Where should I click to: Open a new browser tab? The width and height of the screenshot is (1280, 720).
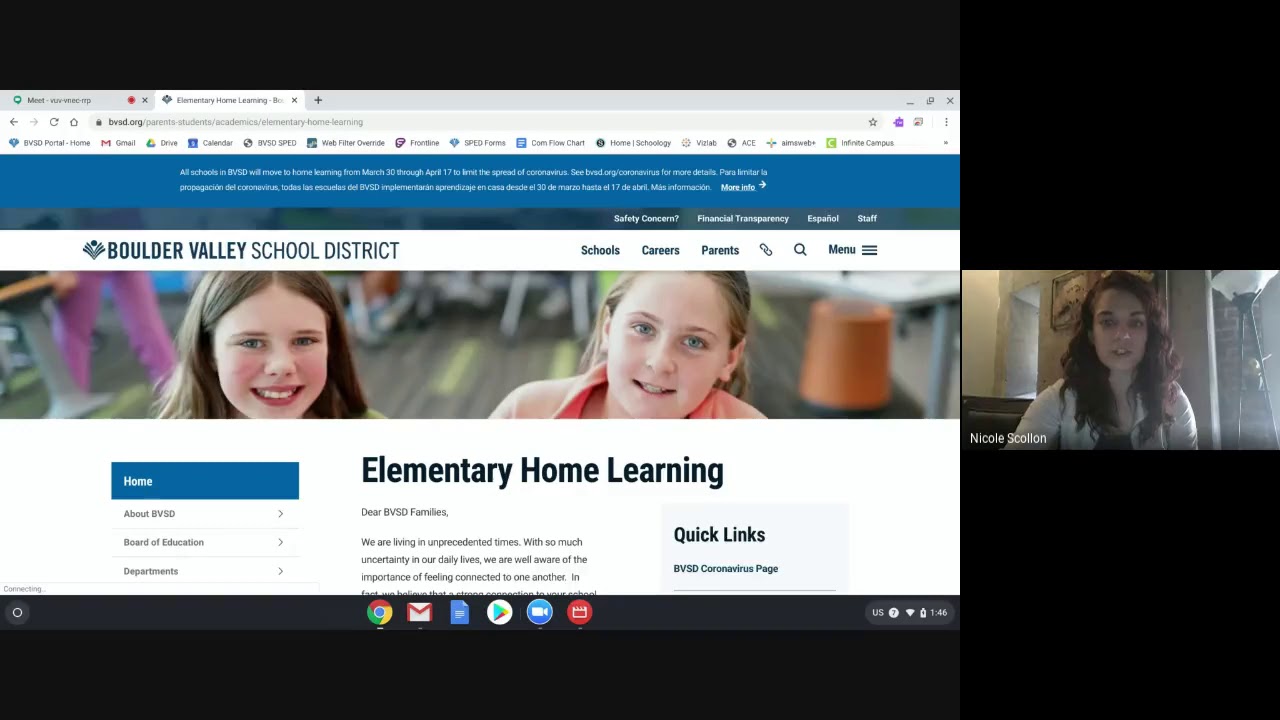[x=318, y=100]
